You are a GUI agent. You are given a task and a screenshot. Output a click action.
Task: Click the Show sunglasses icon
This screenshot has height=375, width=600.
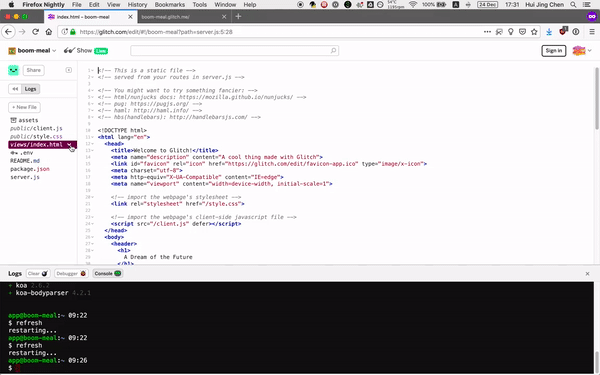click(x=69, y=51)
